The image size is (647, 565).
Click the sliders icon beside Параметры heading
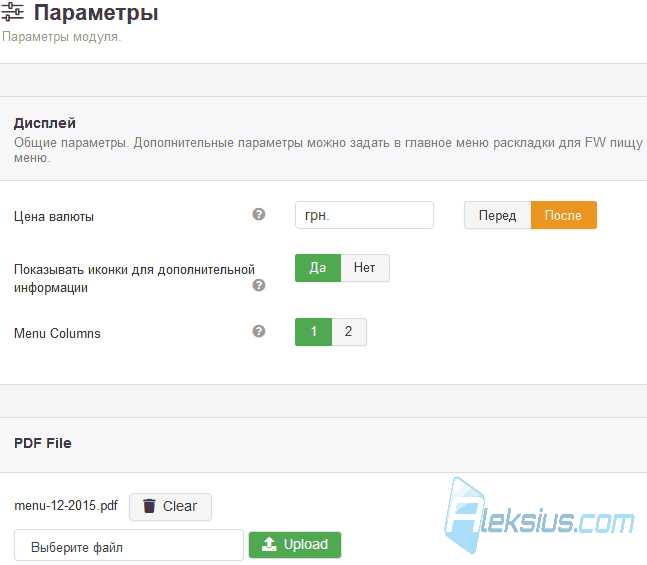tap(12, 12)
